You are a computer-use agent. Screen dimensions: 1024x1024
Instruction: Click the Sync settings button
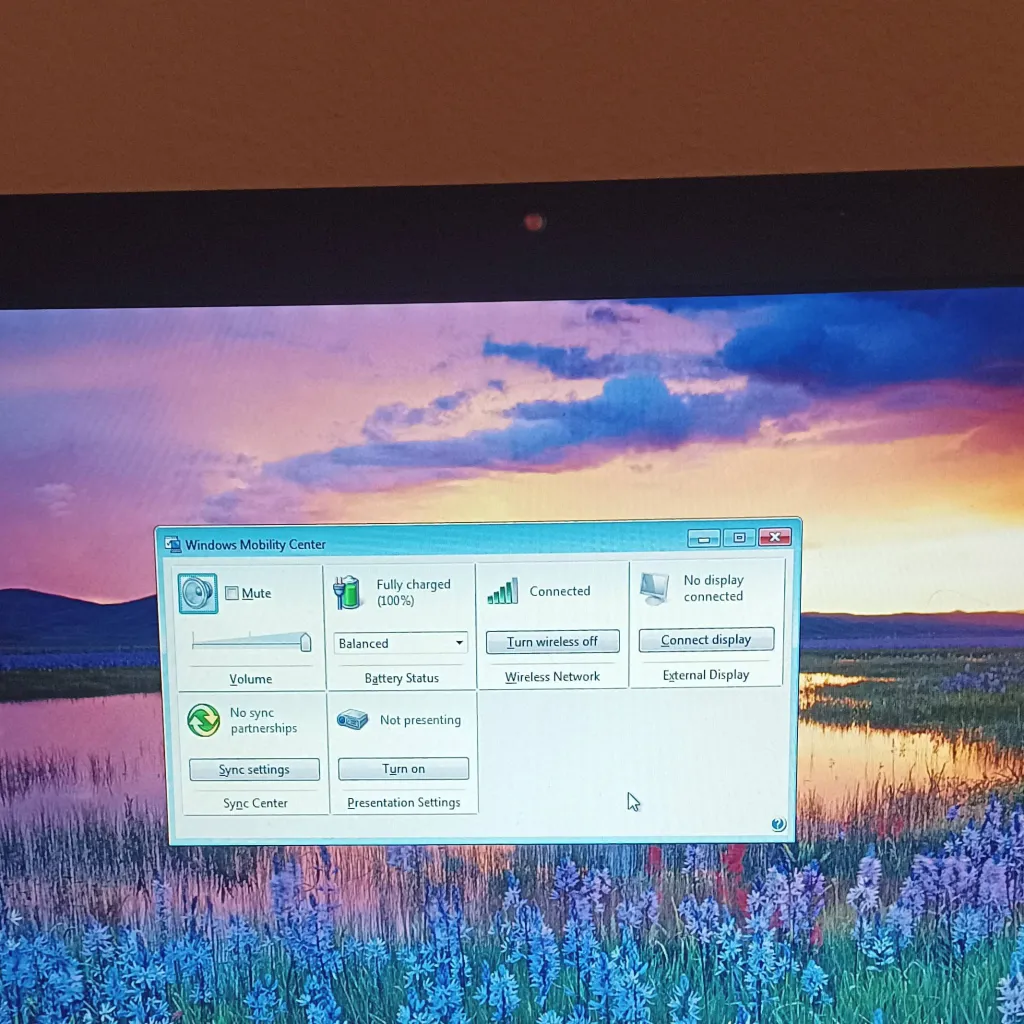(x=254, y=769)
